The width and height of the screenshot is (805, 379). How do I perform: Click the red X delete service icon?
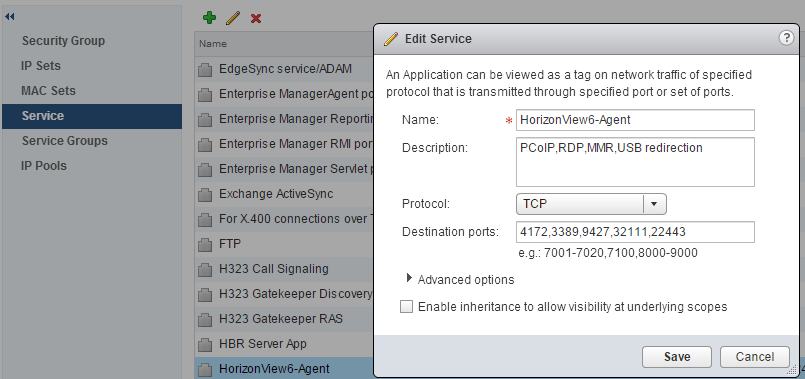tap(256, 18)
